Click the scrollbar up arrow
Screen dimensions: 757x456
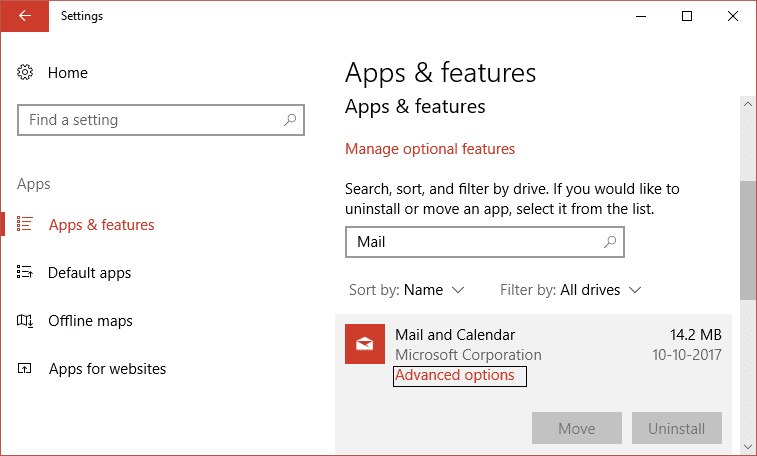[x=747, y=103]
